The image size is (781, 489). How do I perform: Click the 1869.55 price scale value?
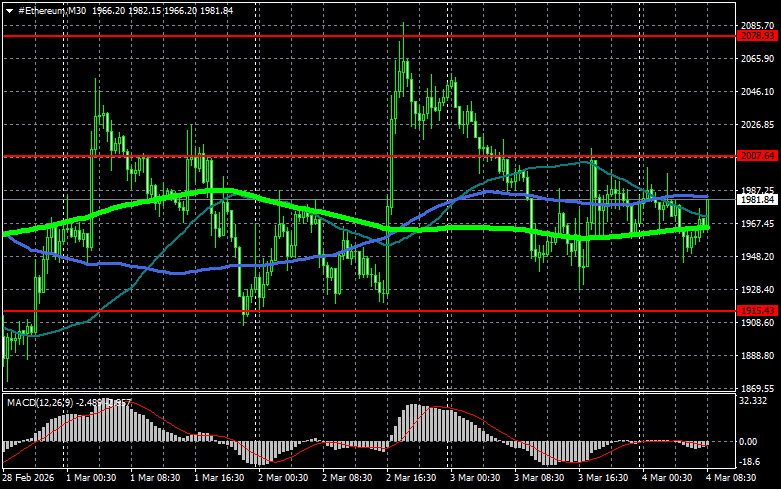tap(757, 388)
